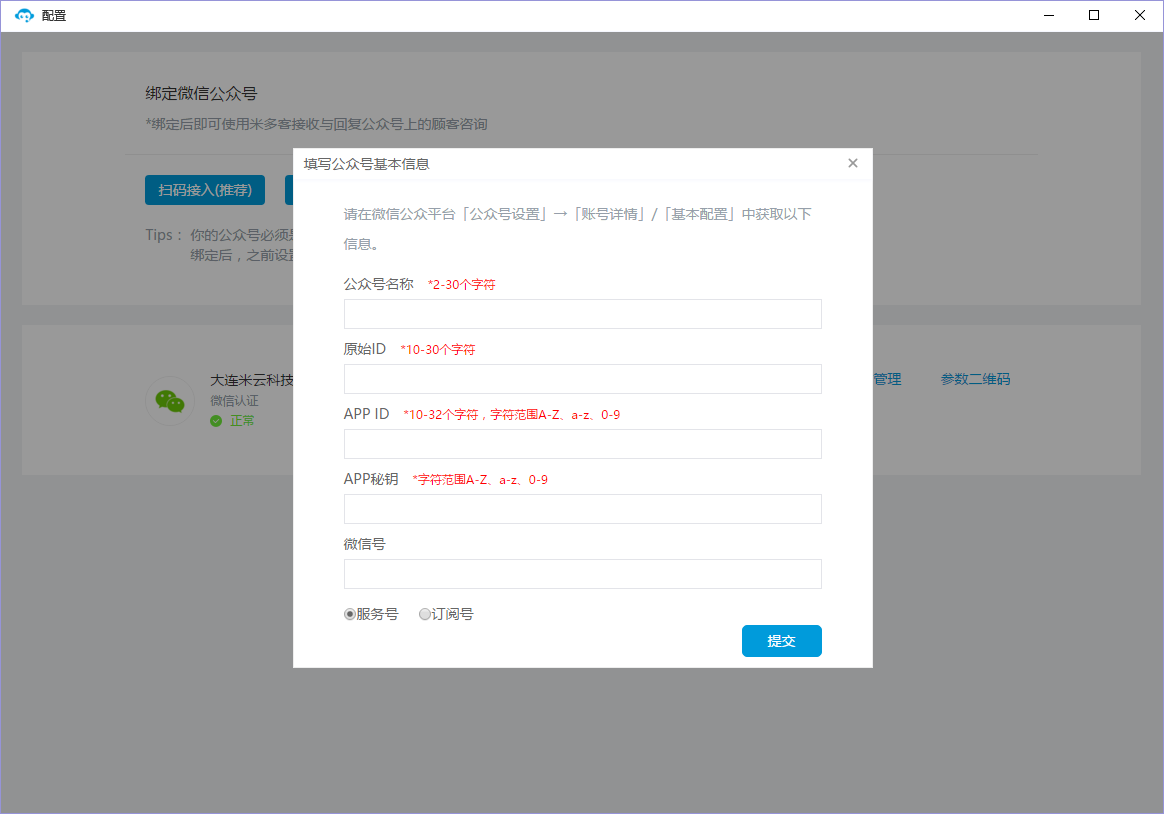Click the green 正常 status checkmark icon

216,421
